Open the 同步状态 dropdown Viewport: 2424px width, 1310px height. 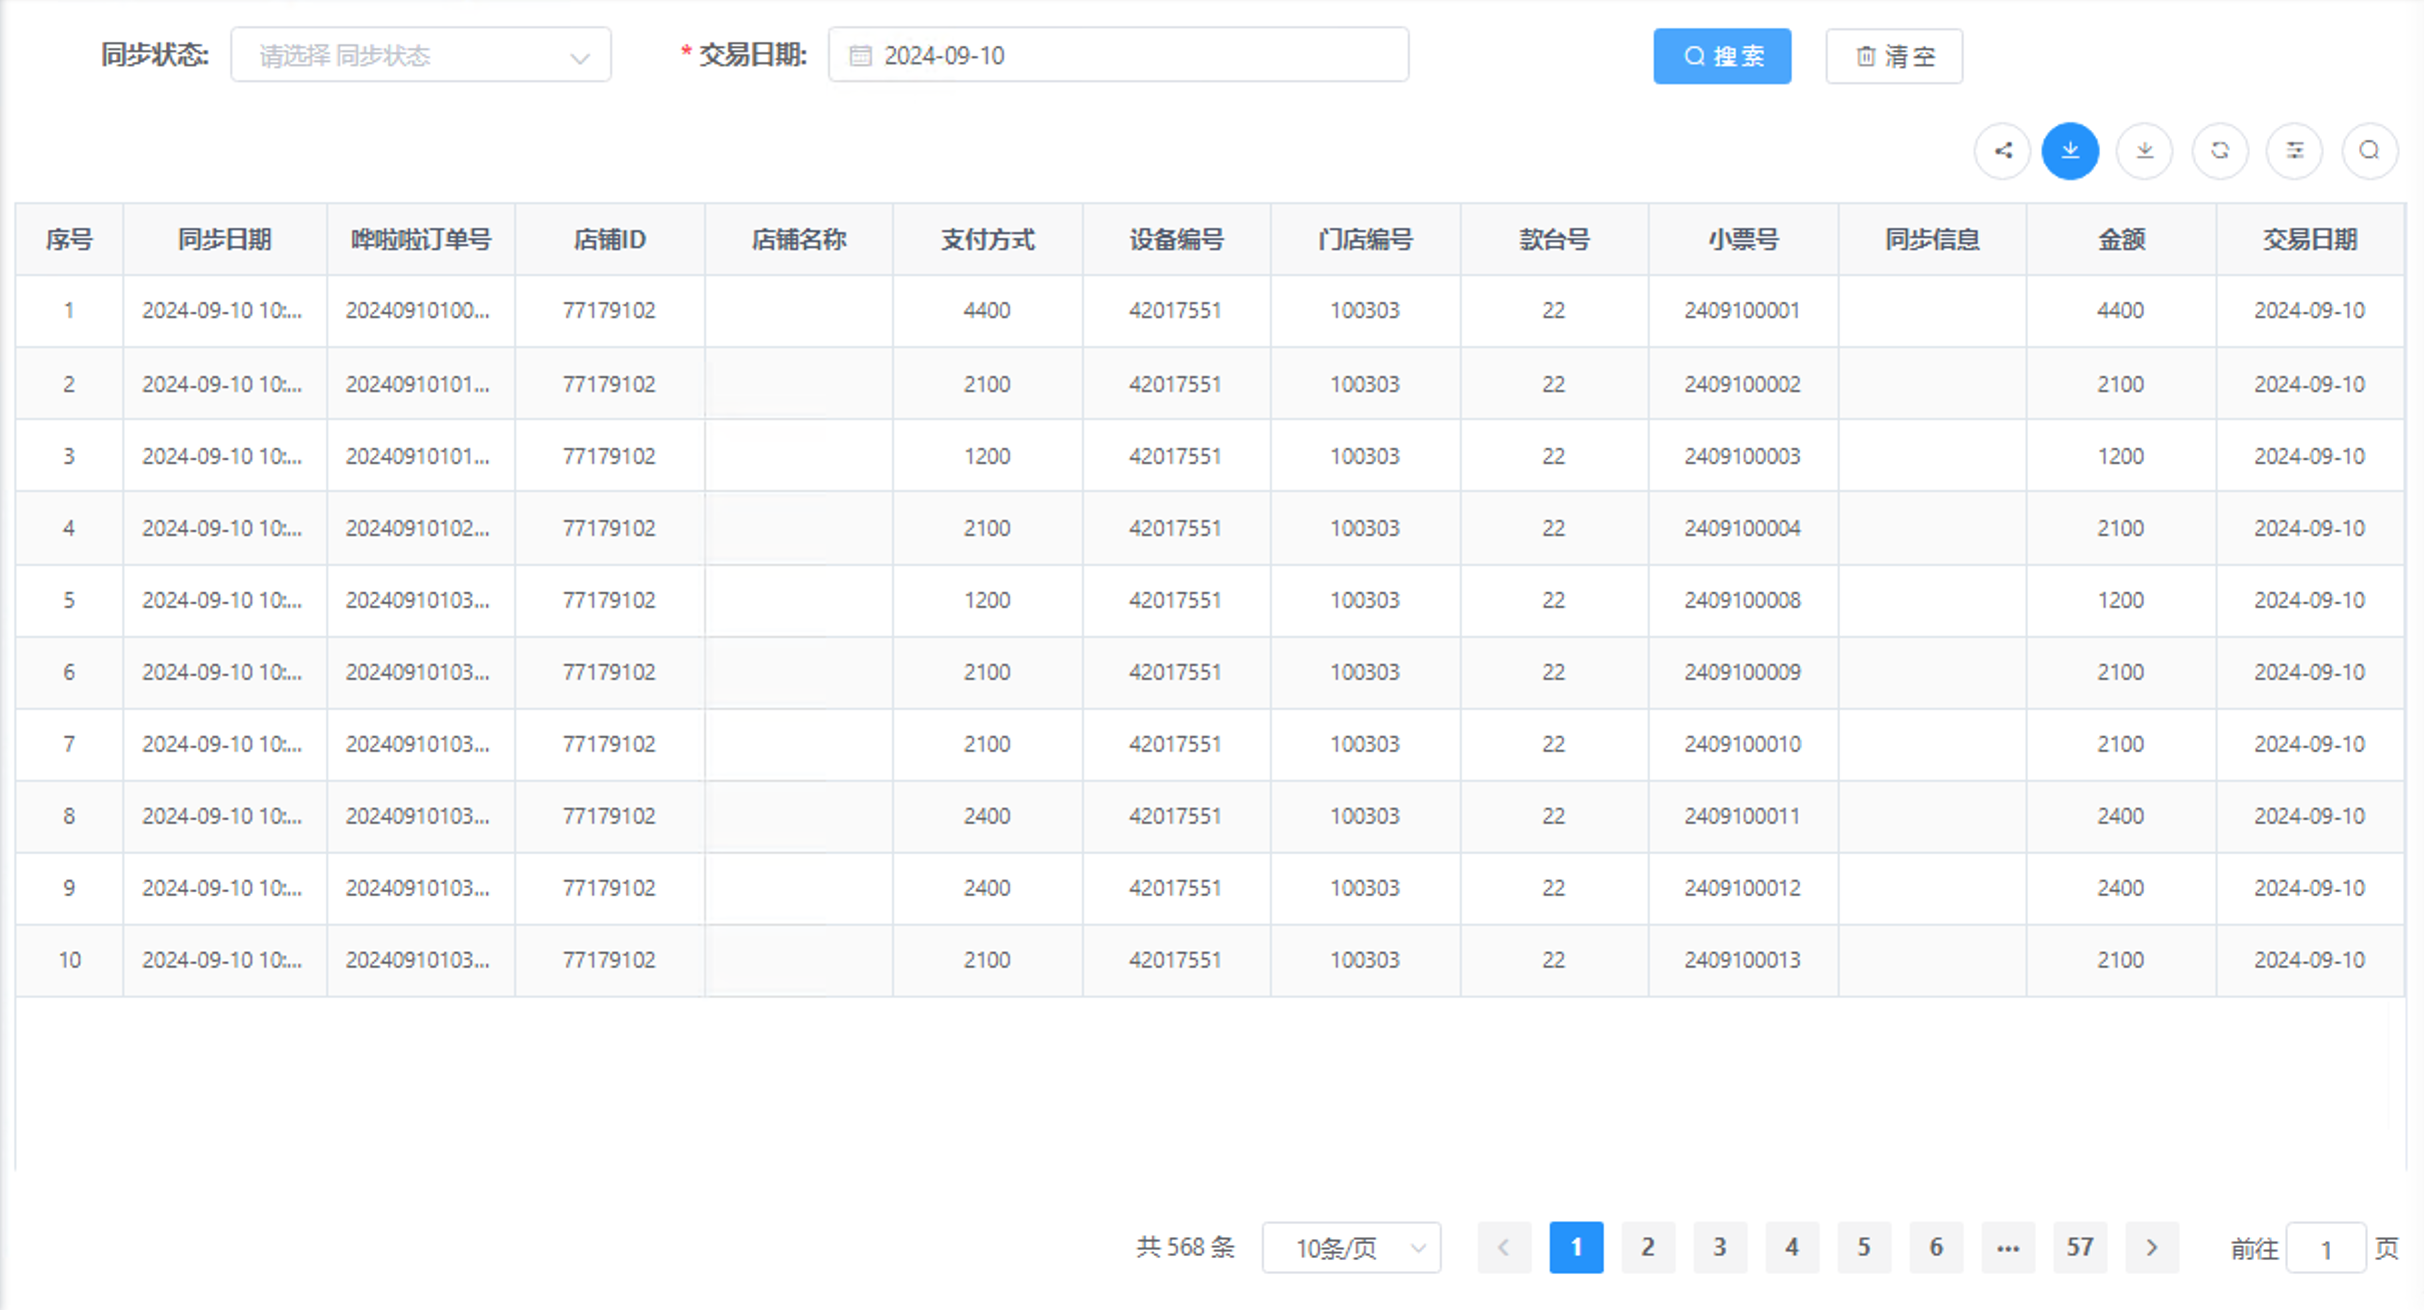pos(421,56)
